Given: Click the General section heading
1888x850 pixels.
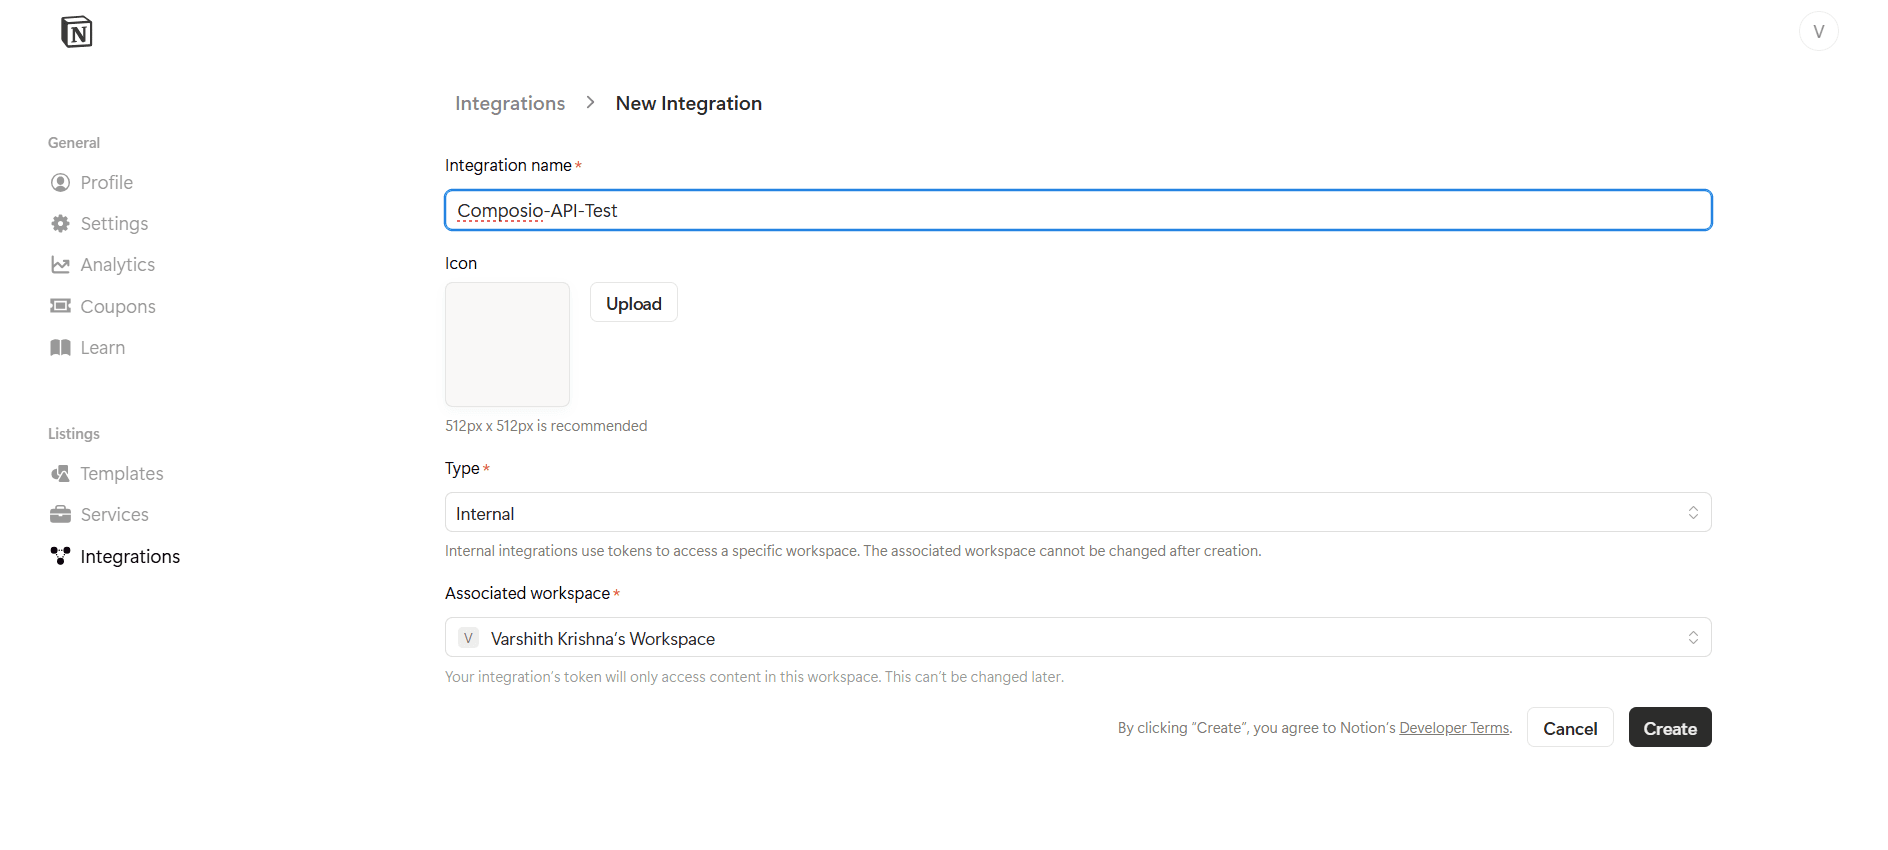Looking at the screenshot, I should pos(74,143).
